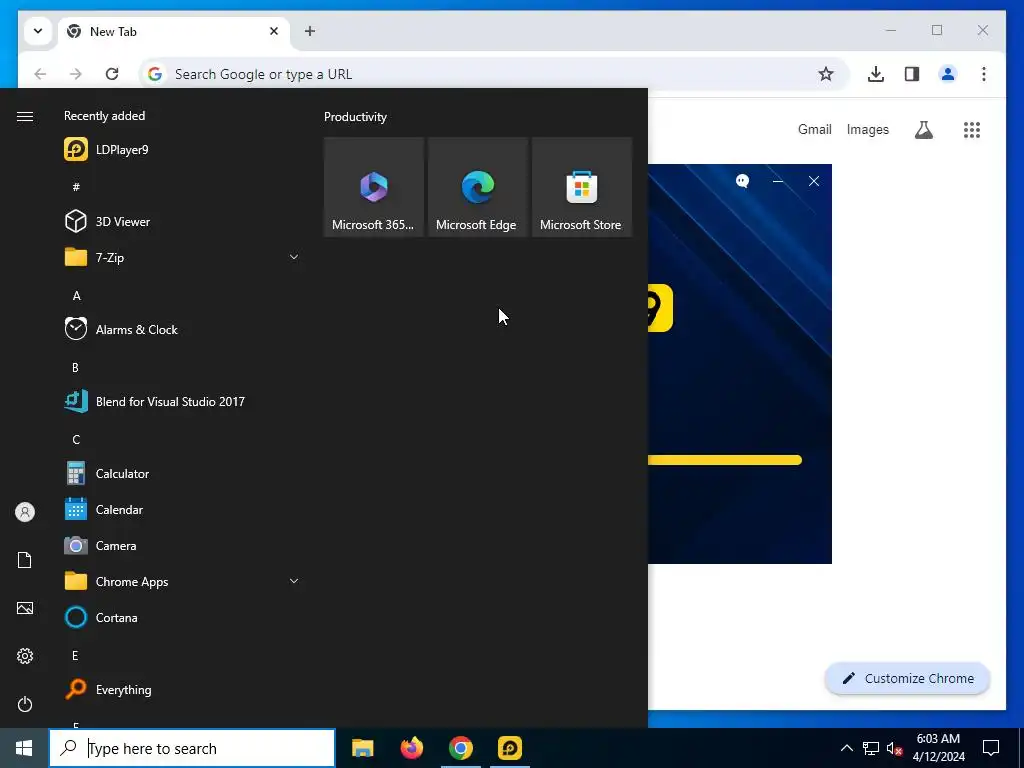
Task: Launch 3D Viewer app
Action: pos(183,221)
